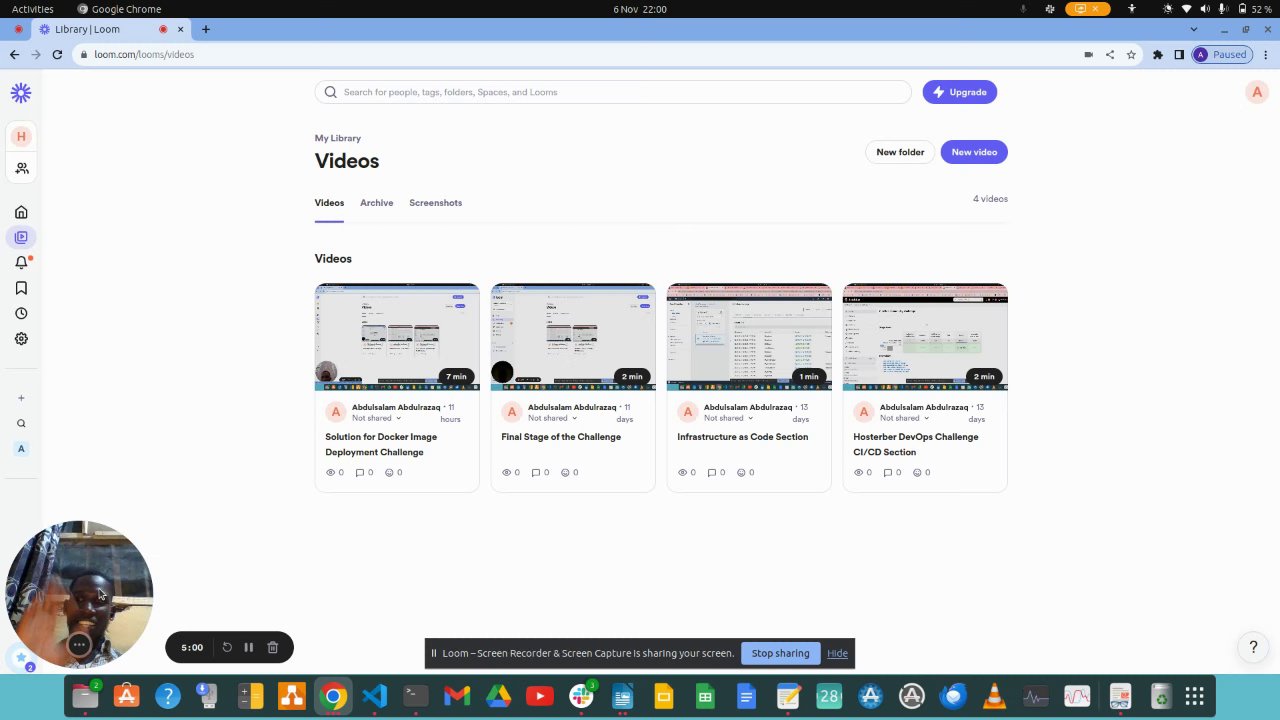This screenshot has height=720, width=1280.
Task: Click the Chrome address bar
Action: click(580, 55)
